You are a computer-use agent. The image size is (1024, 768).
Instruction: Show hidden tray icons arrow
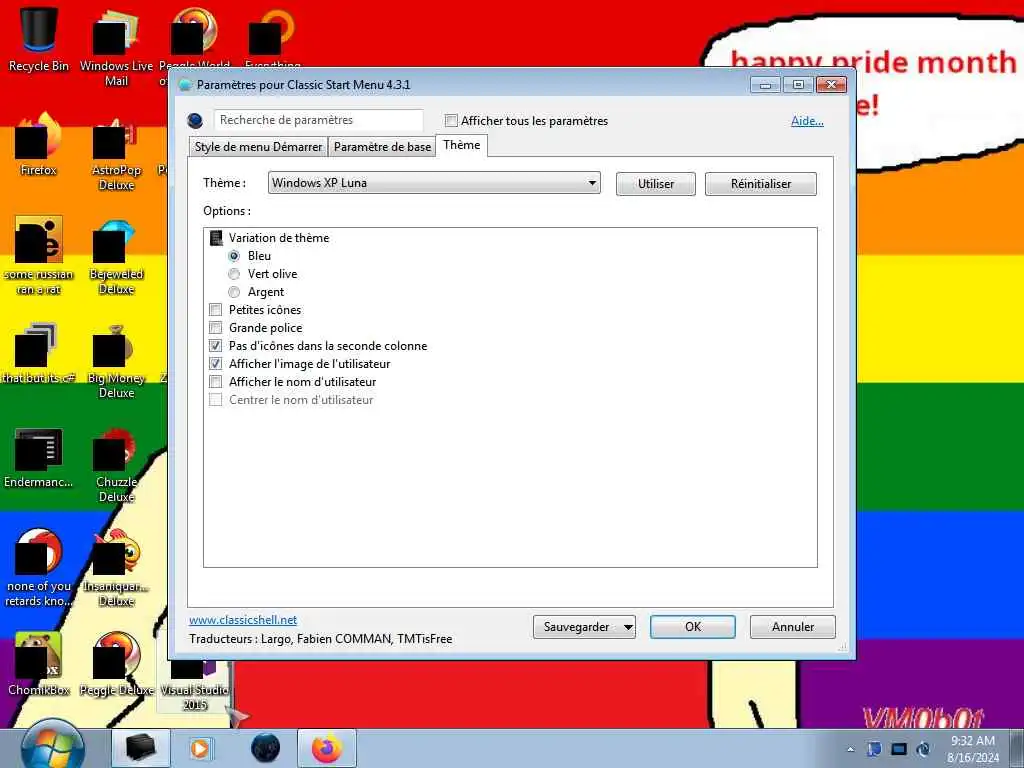pos(850,749)
